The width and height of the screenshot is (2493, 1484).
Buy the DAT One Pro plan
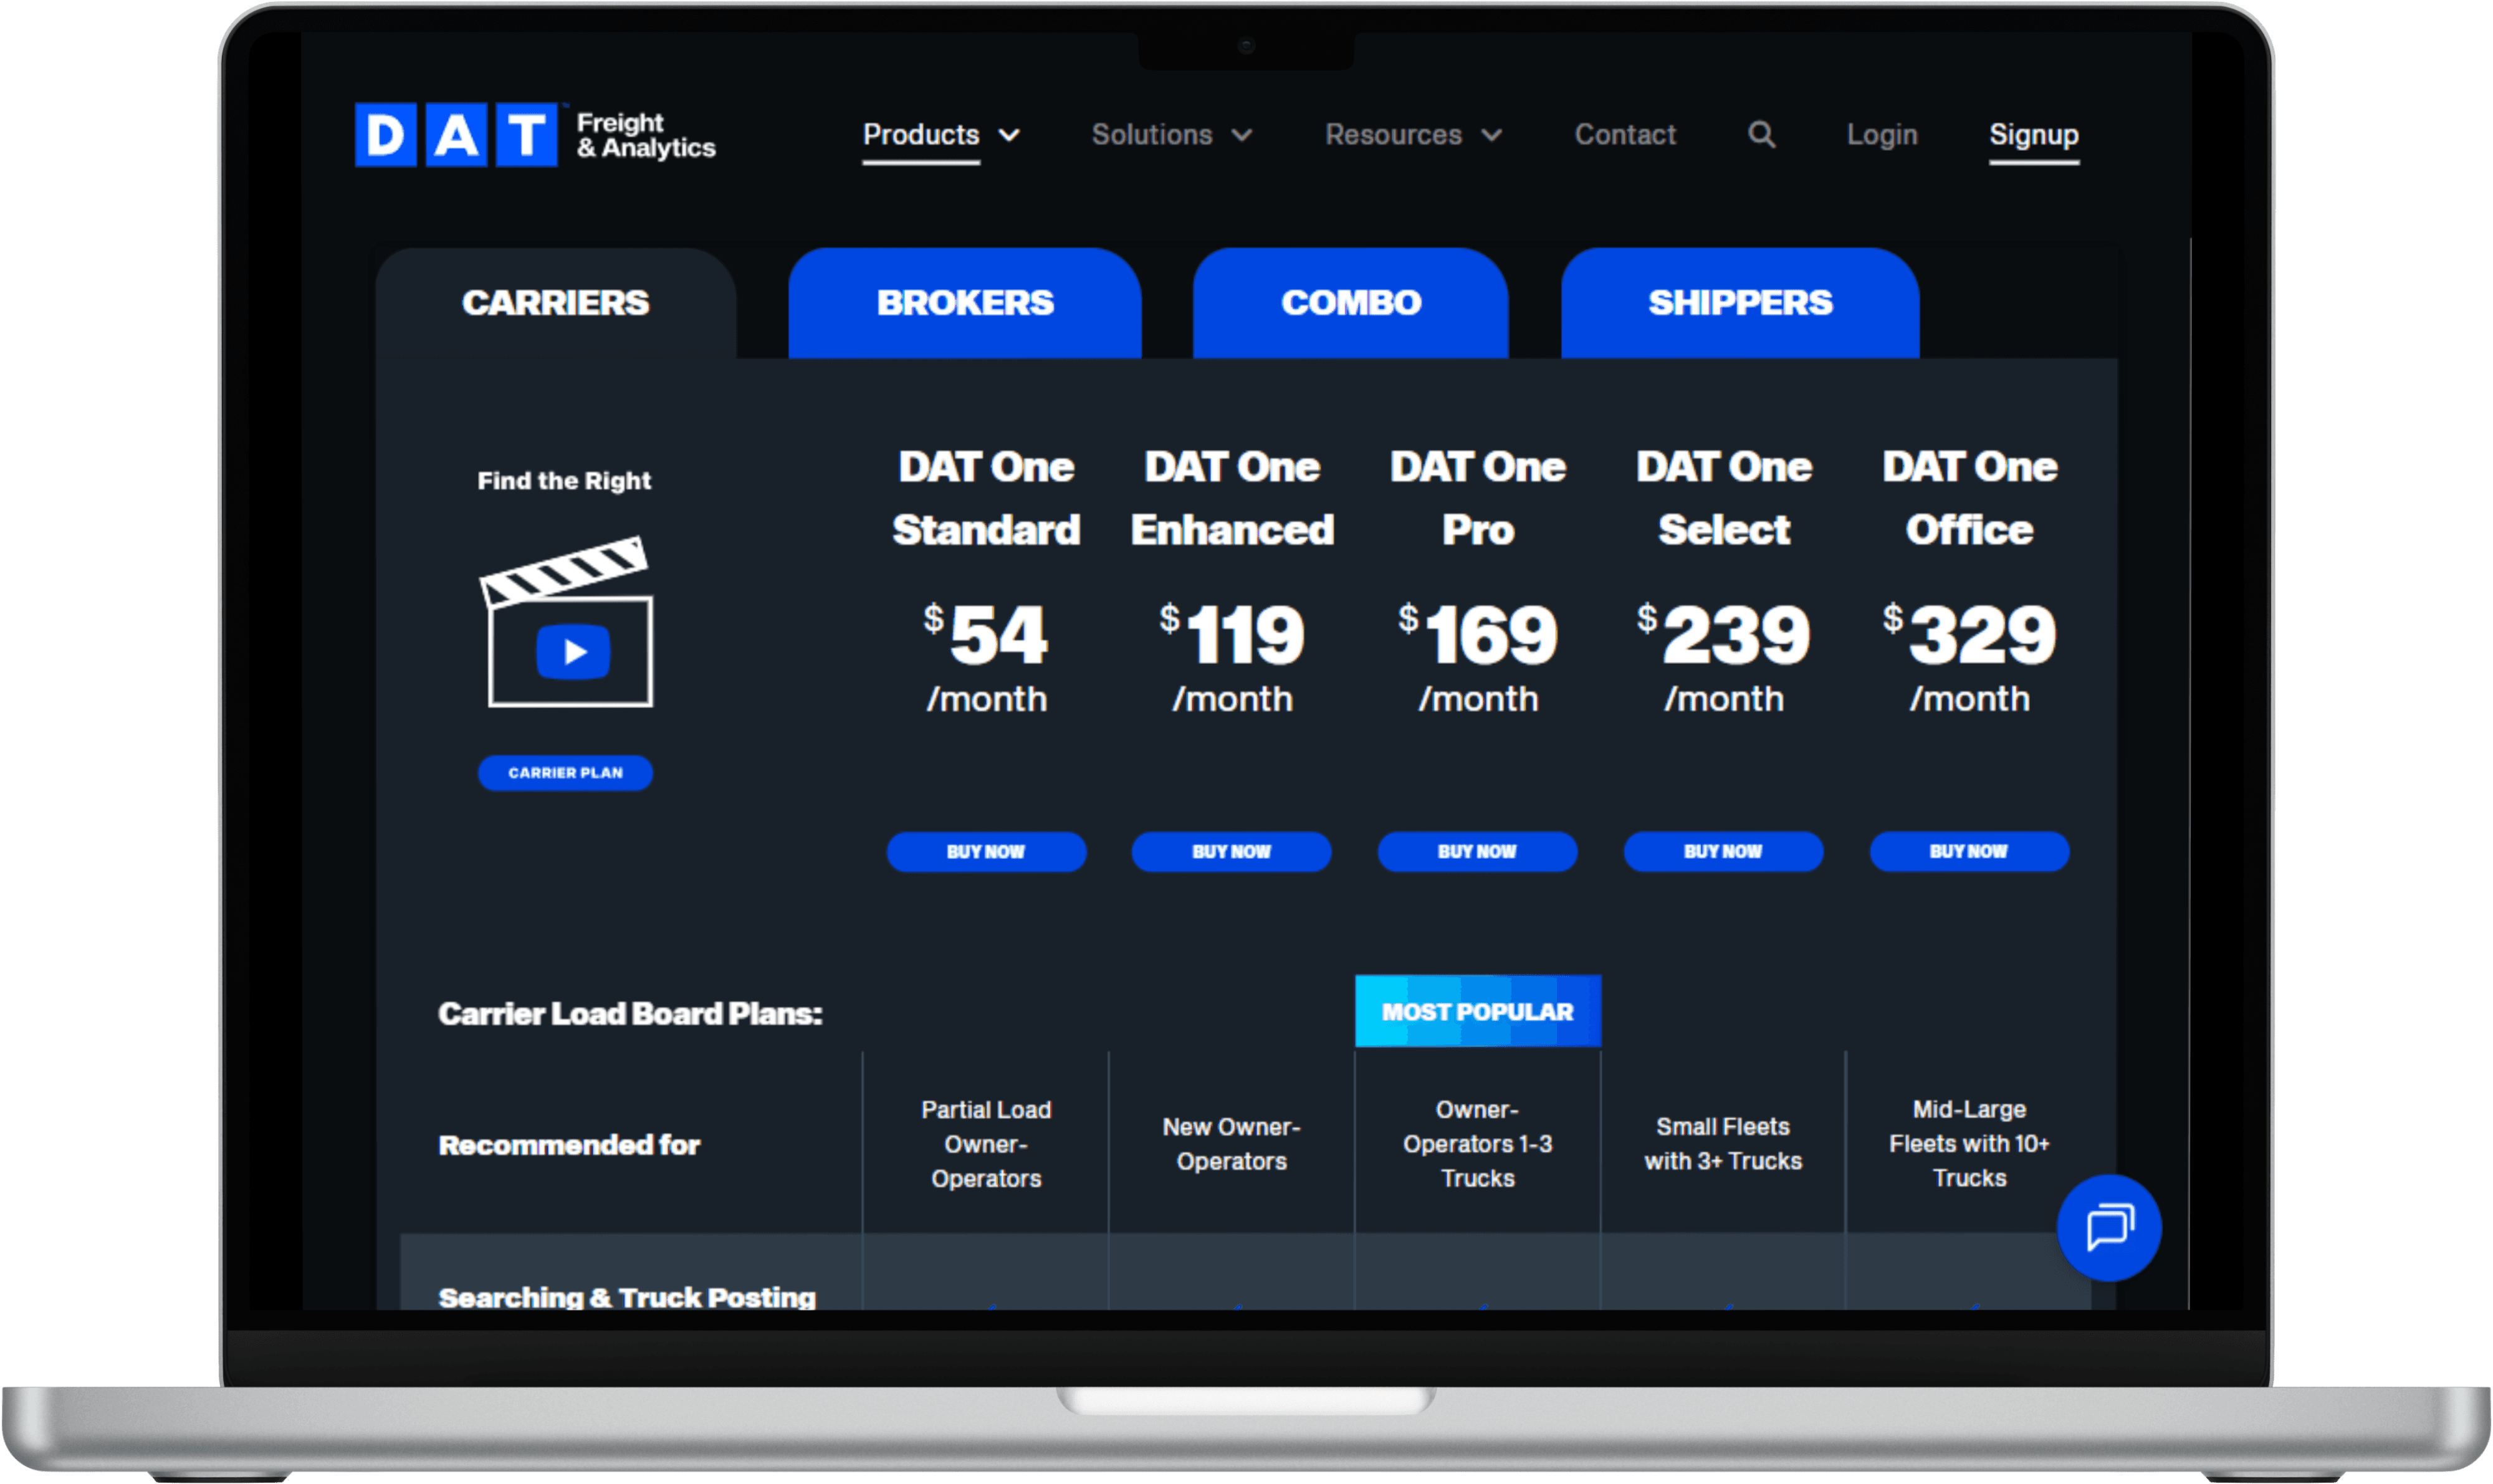1477,852
